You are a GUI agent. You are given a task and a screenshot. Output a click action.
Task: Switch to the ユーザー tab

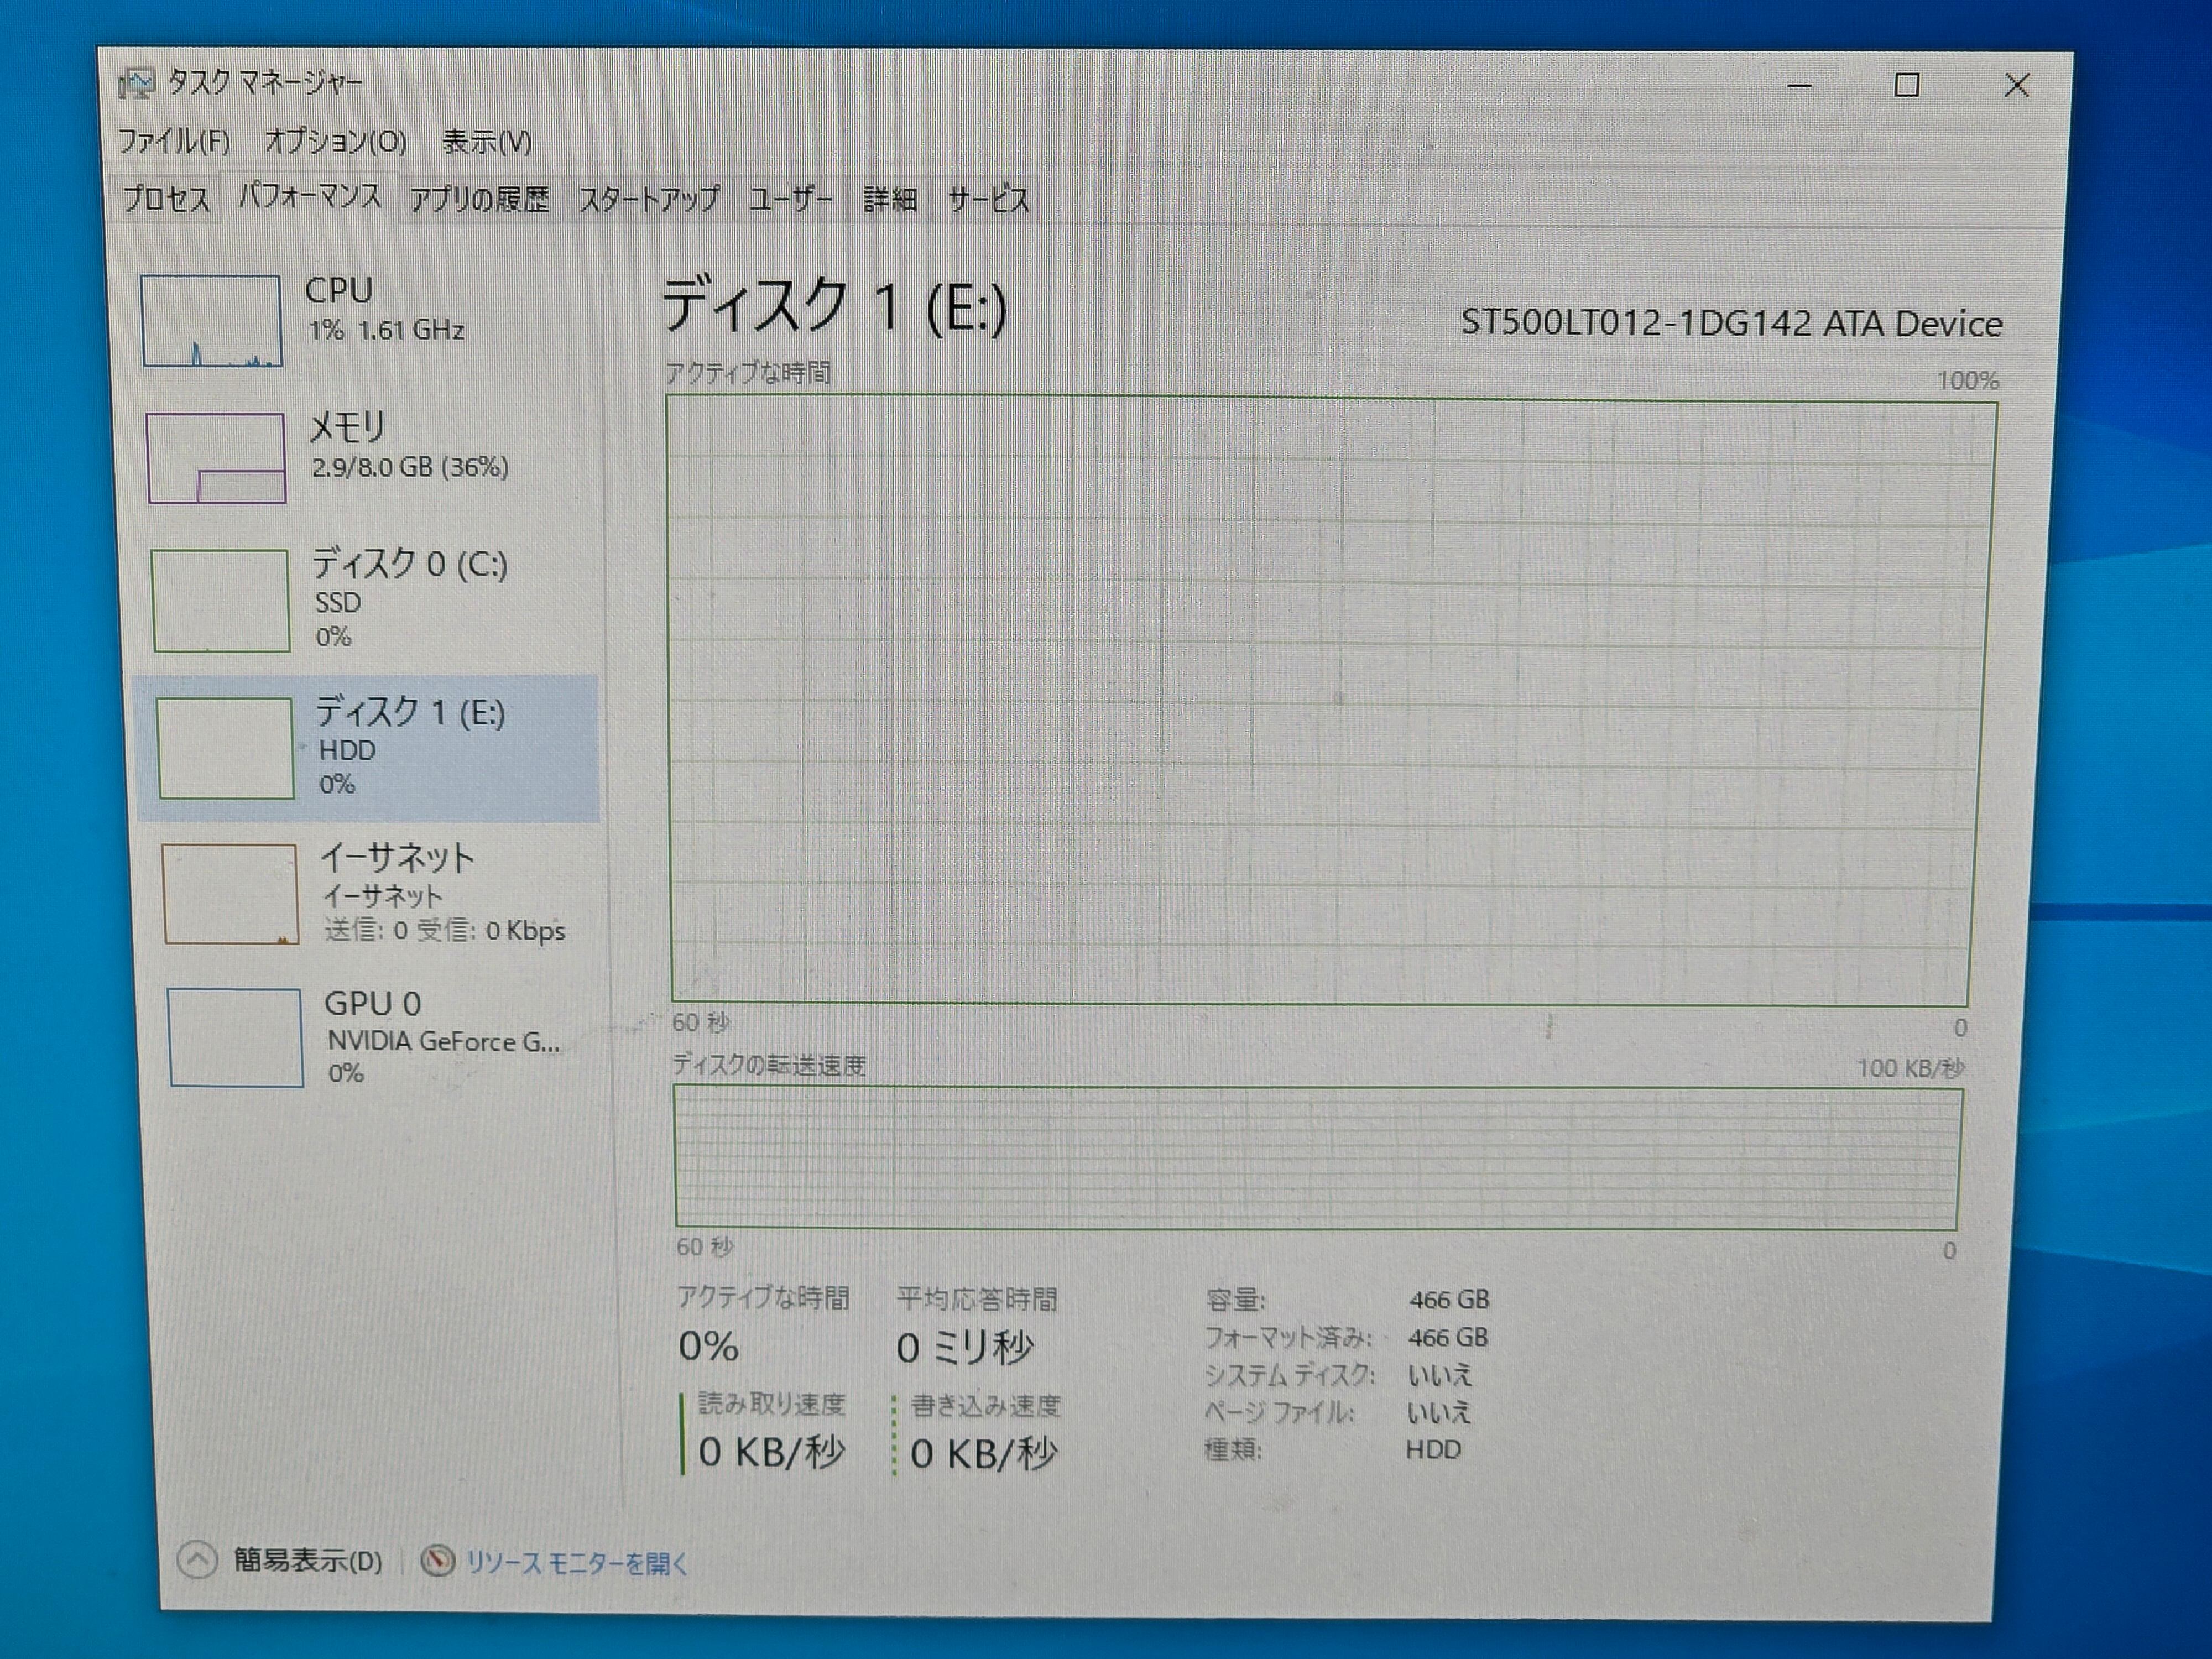[790, 200]
